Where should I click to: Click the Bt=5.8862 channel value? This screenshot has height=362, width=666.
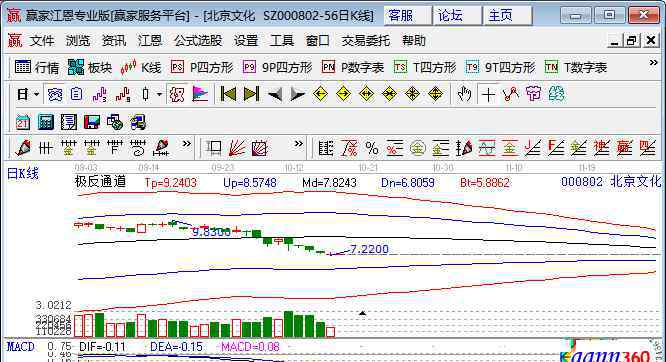pos(485,183)
